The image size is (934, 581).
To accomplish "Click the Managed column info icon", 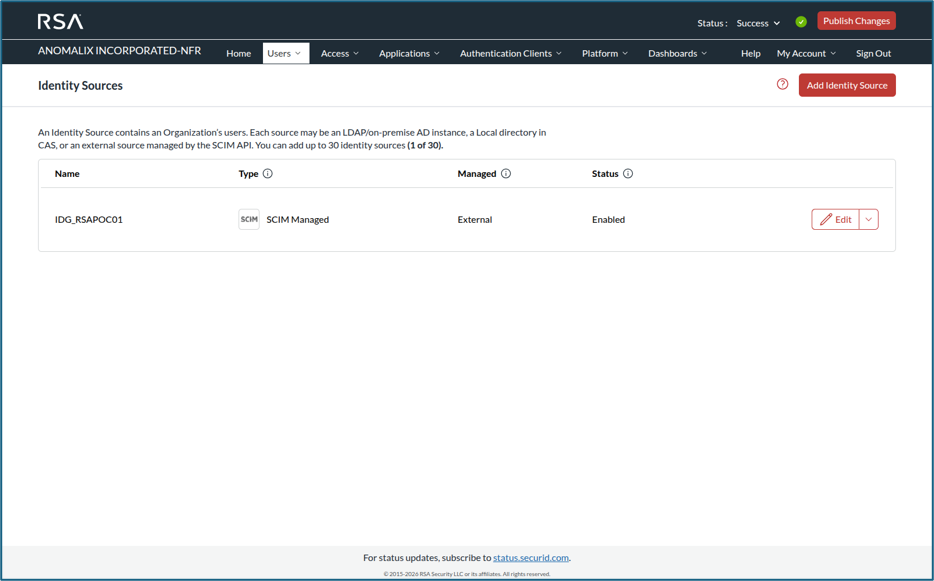I will click(506, 173).
